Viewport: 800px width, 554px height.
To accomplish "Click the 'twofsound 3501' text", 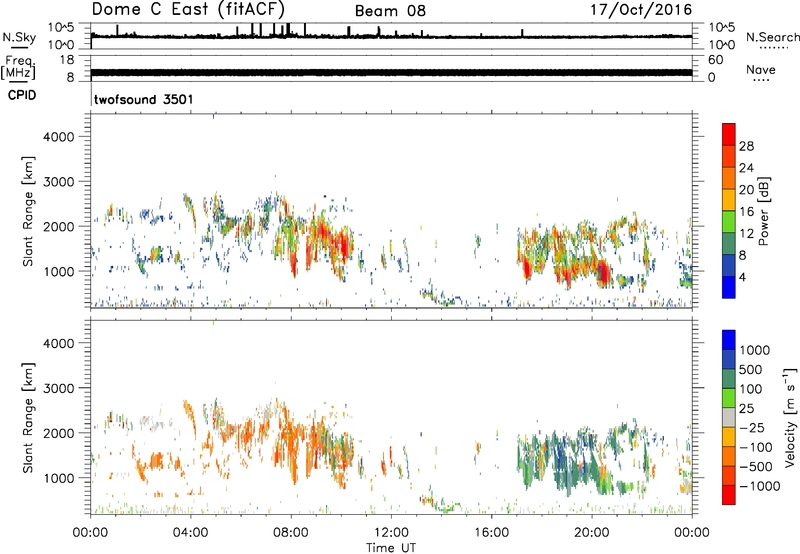I will tap(144, 99).
